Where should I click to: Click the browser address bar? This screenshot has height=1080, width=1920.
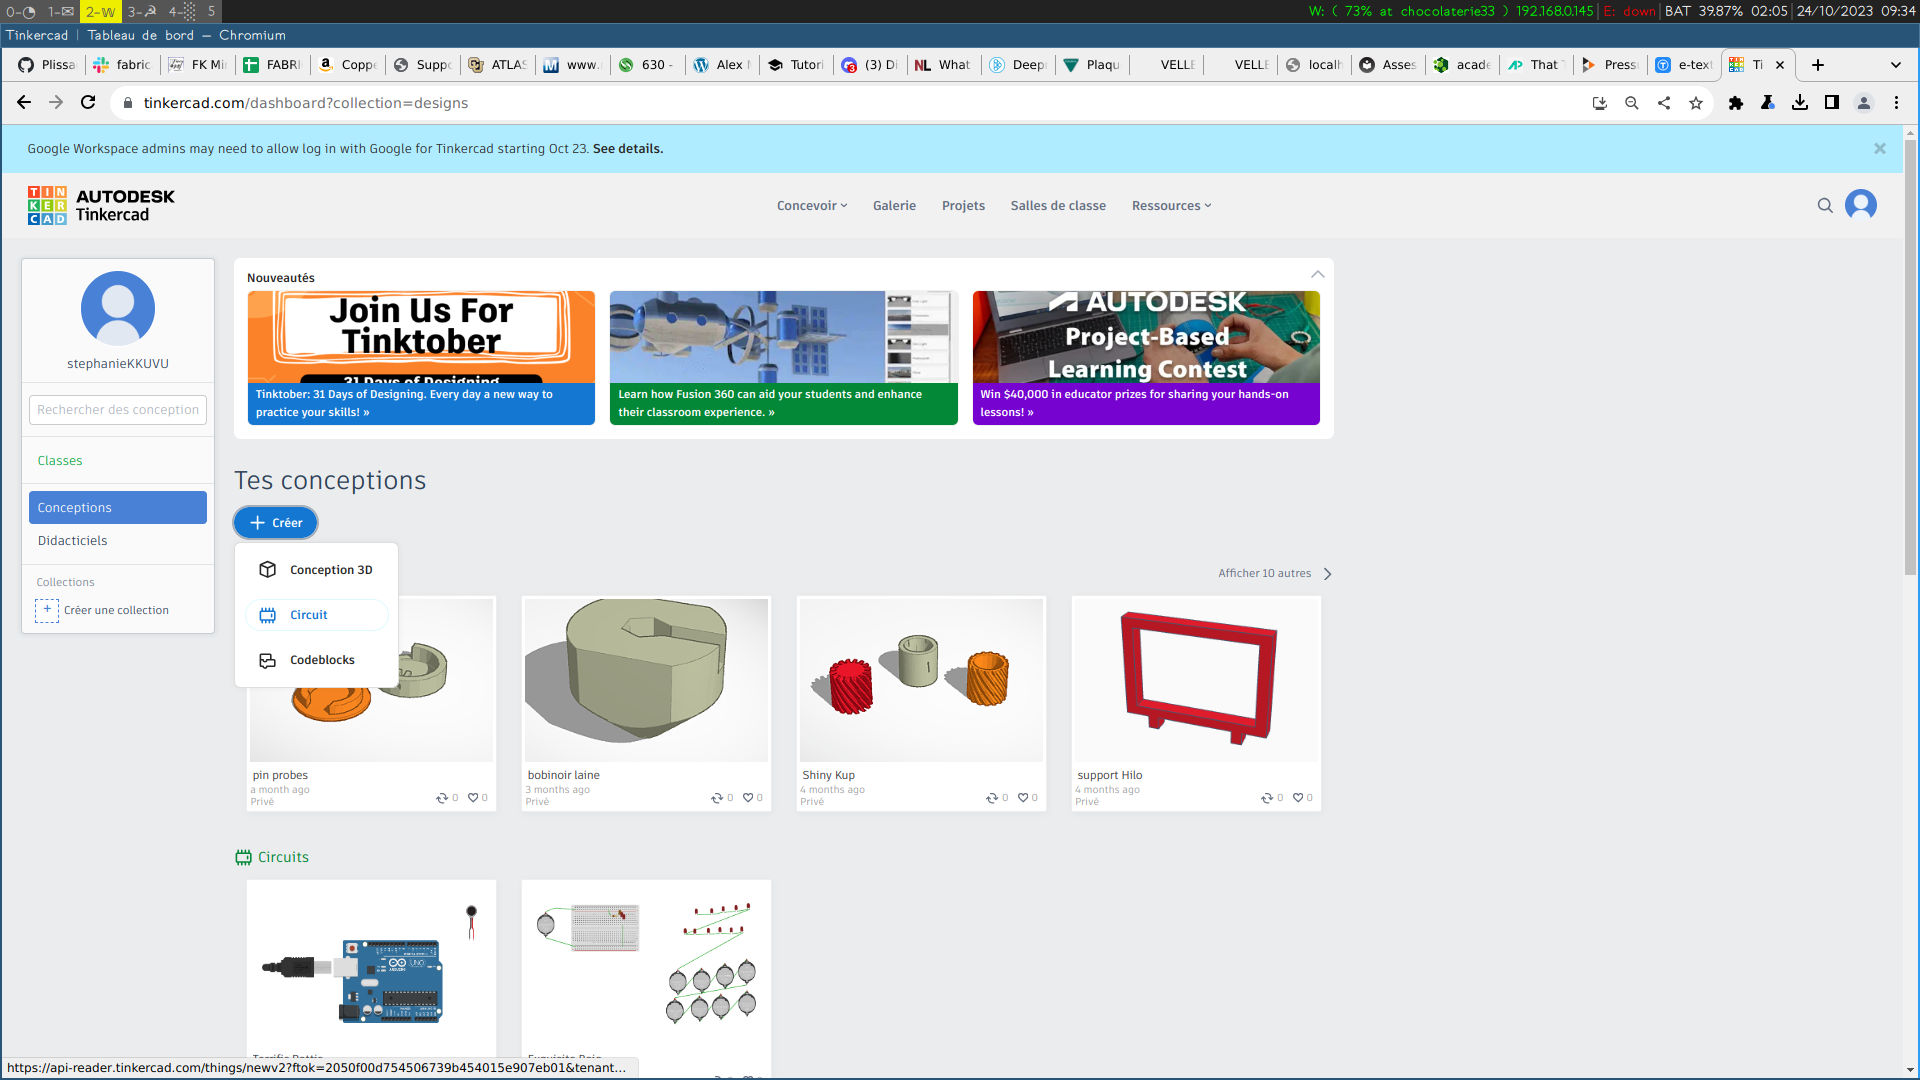[x=850, y=103]
